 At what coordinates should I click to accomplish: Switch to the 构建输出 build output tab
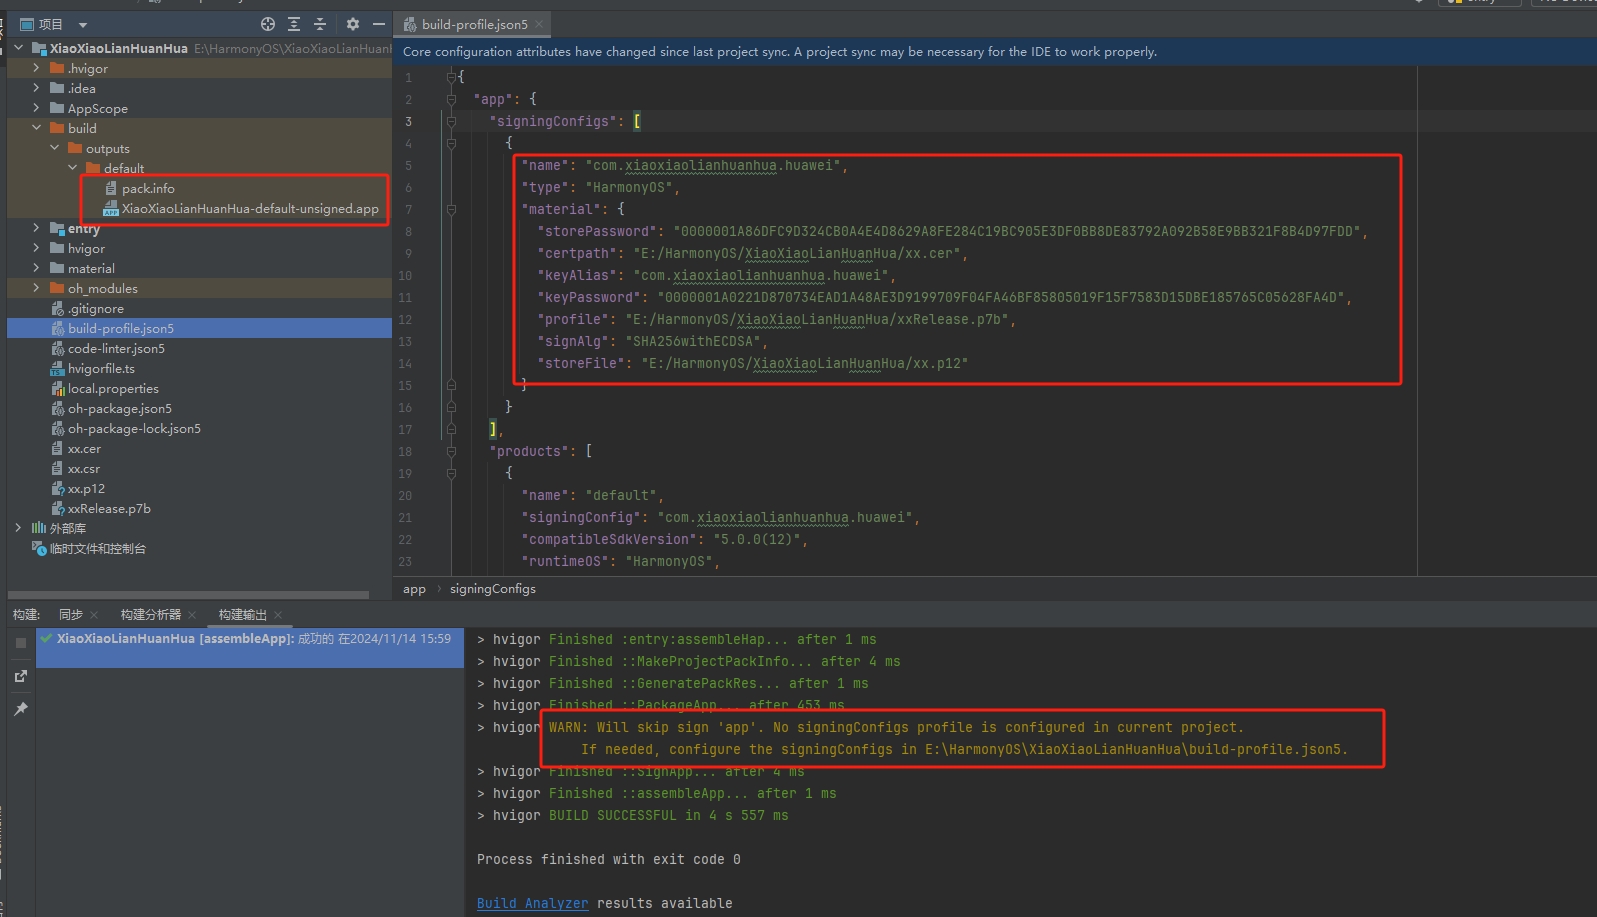(x=243, y=614)
